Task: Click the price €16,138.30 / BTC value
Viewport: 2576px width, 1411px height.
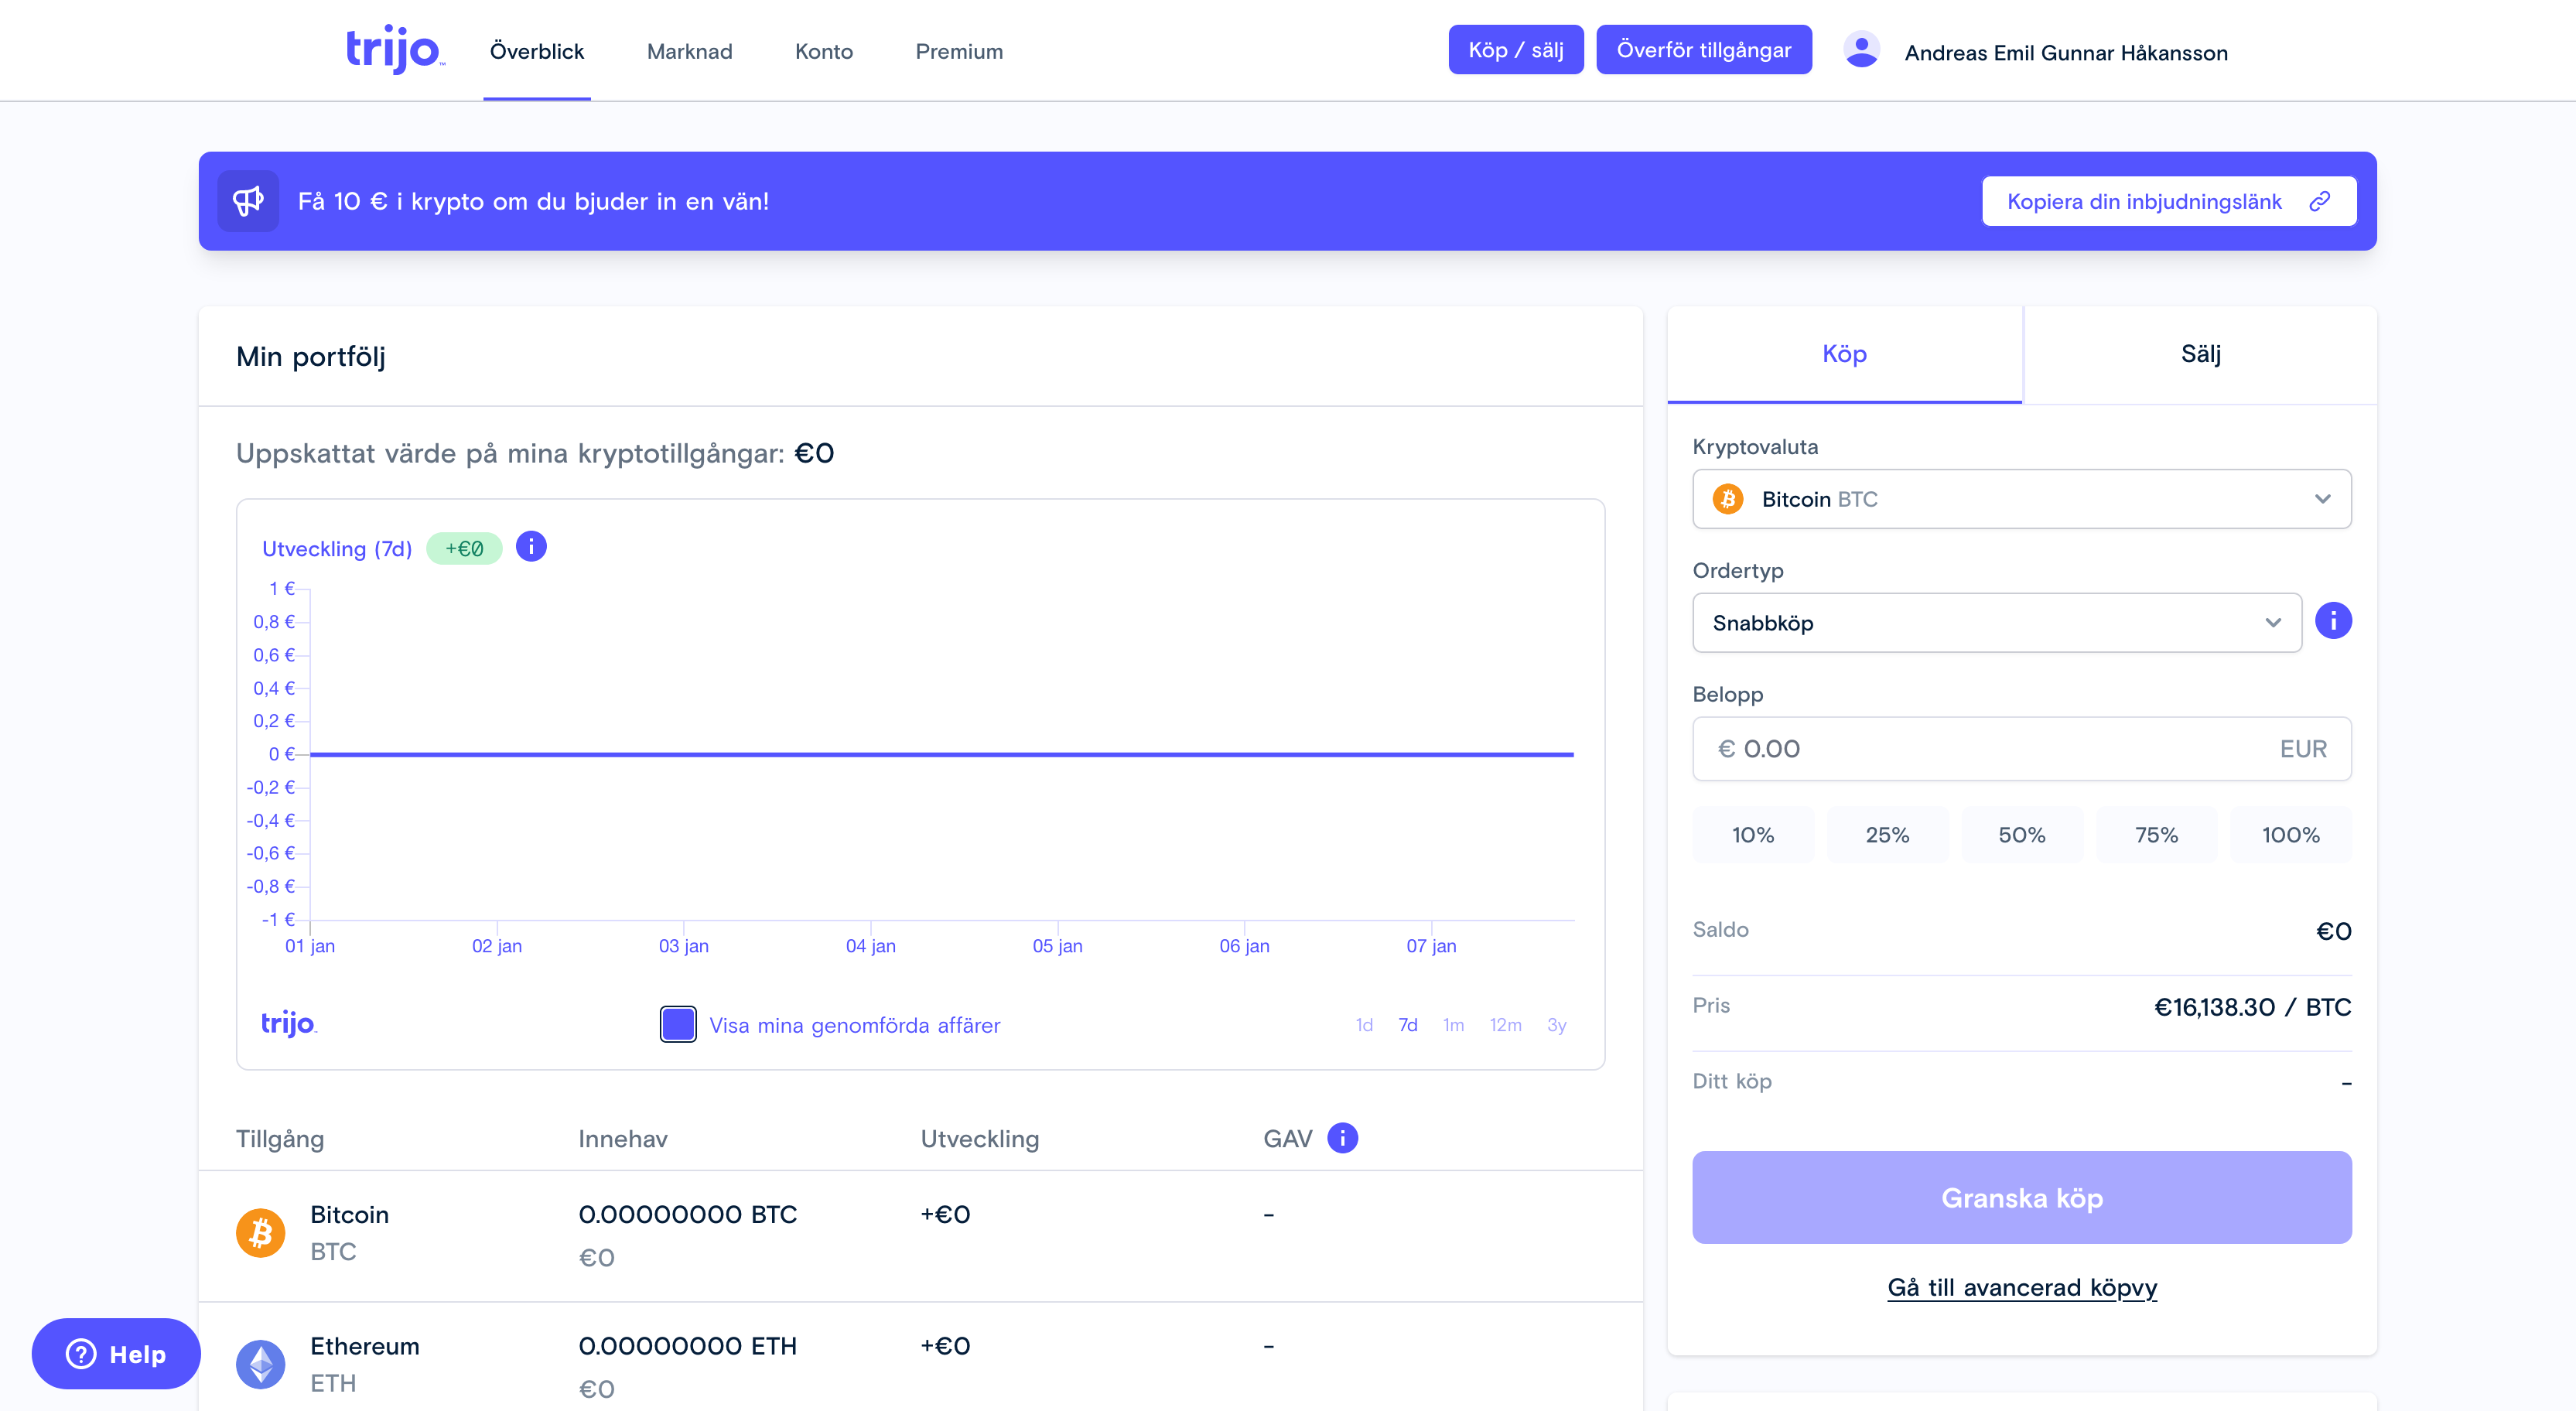Action: coord(2252,1007)
